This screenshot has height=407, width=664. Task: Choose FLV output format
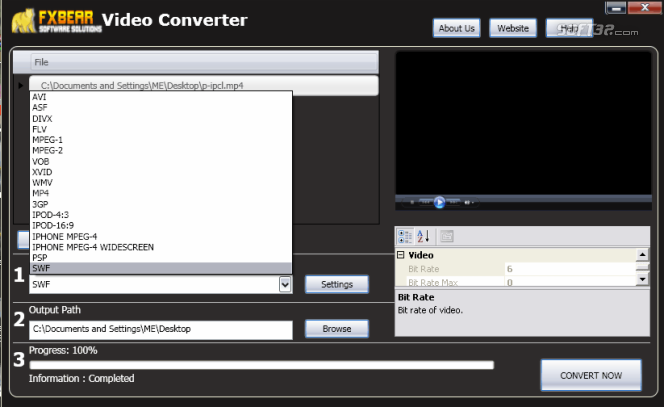(161, 129)
